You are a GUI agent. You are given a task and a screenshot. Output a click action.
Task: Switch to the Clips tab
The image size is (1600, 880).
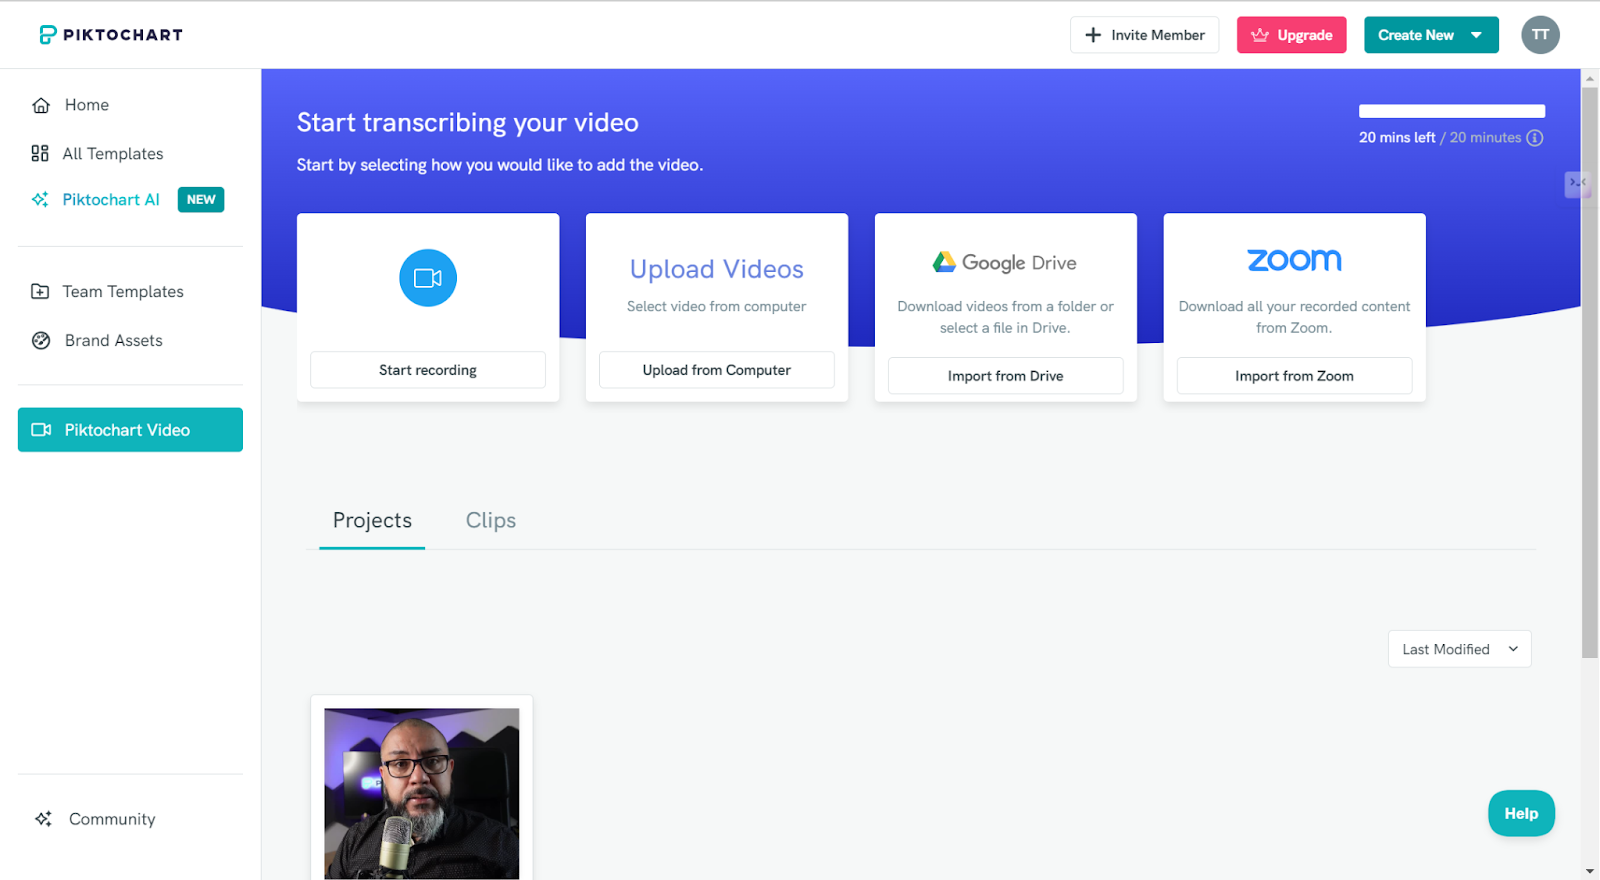491,521
